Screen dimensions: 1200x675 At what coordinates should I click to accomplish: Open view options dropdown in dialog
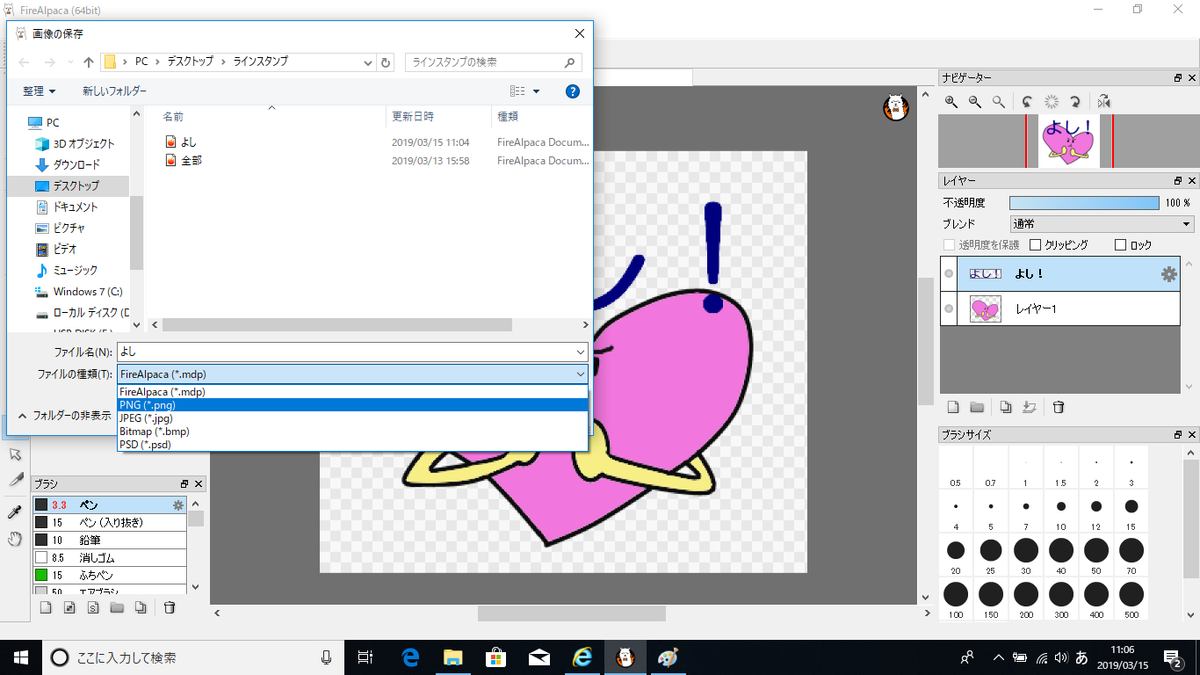[x=536, y=91]
